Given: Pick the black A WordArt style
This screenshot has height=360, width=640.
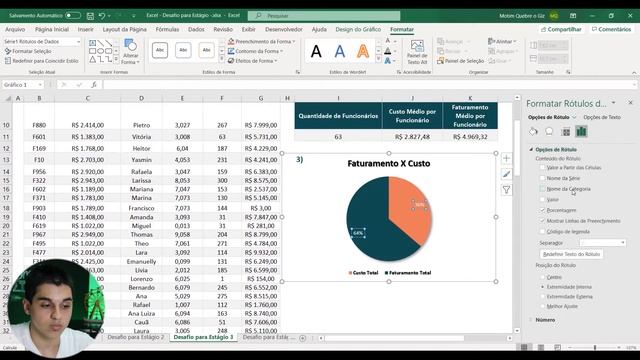Looking at the screenshot, I should 316,52.
